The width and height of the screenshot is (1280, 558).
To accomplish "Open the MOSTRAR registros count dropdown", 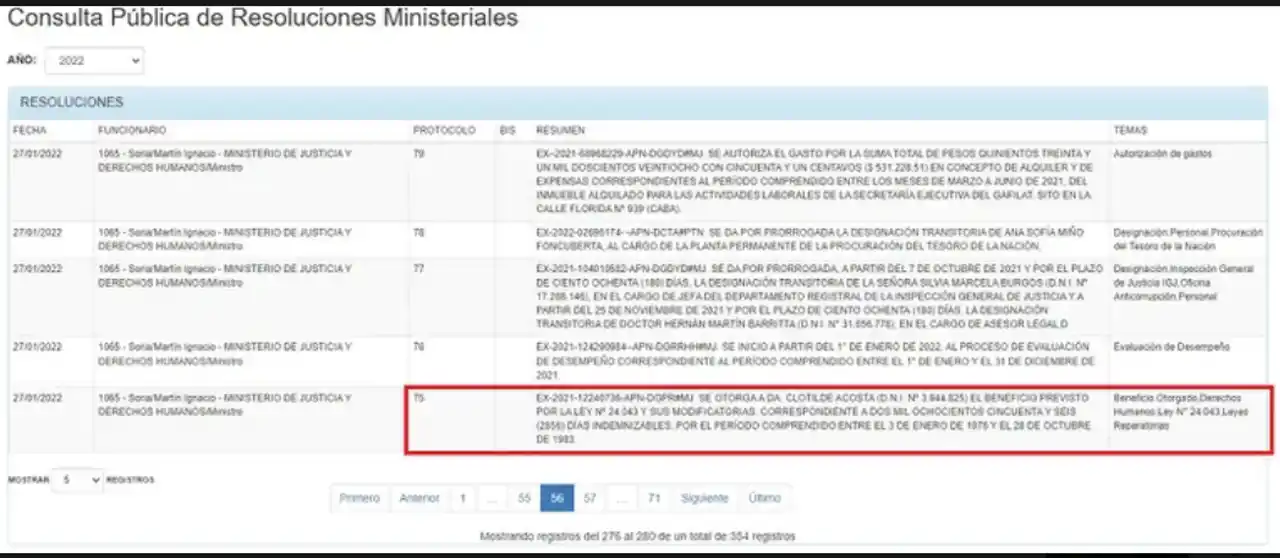I will tap(77, 480).
